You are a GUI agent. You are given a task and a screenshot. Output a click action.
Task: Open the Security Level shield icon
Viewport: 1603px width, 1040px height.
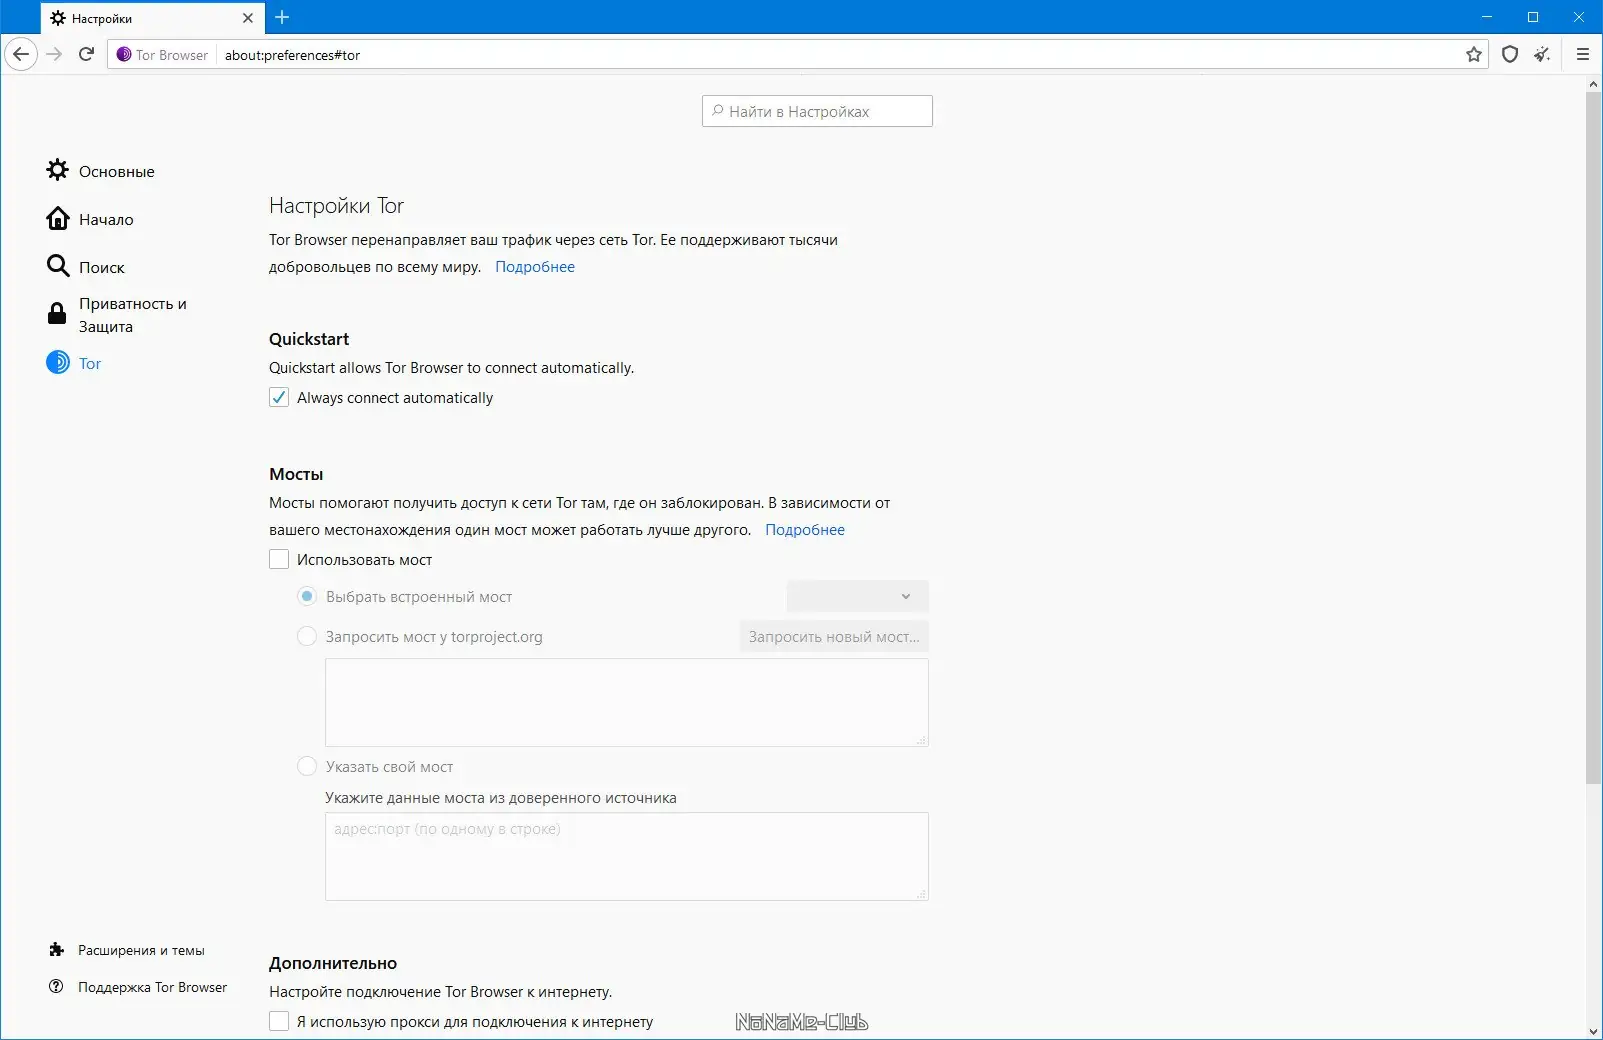[1510, 55]
